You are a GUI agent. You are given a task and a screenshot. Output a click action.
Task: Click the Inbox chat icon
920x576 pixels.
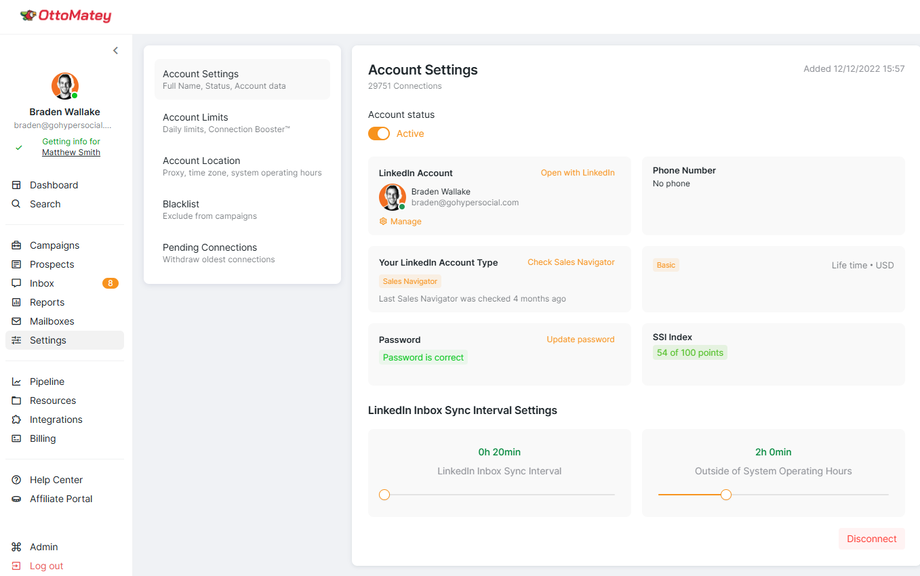click(x=16, y=283)
